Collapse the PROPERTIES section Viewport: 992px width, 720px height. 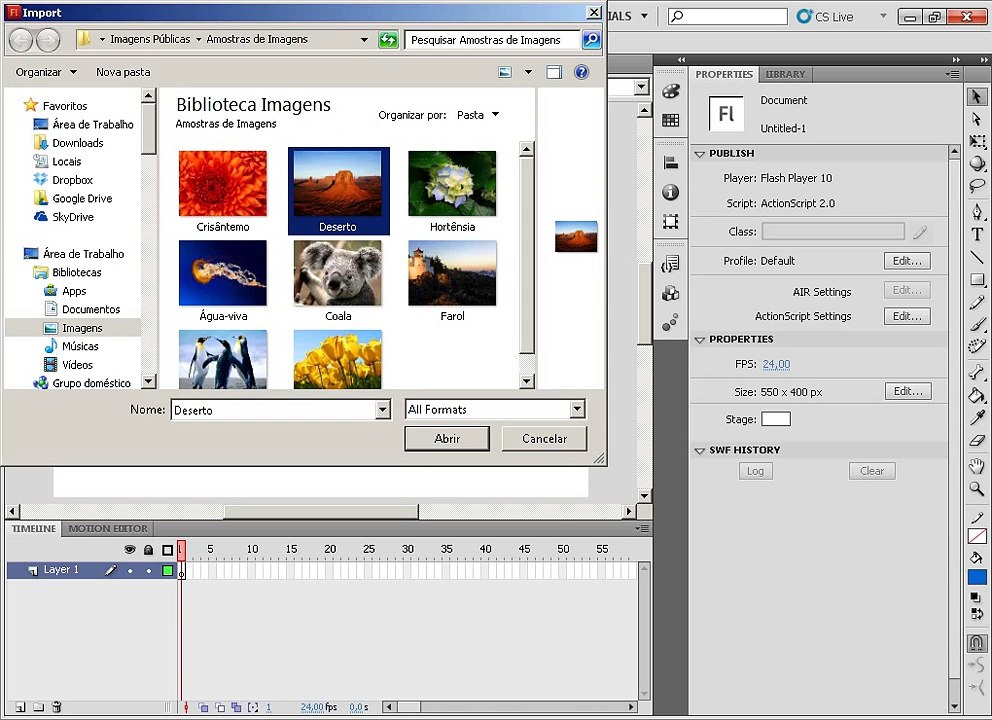click(700, 340)
